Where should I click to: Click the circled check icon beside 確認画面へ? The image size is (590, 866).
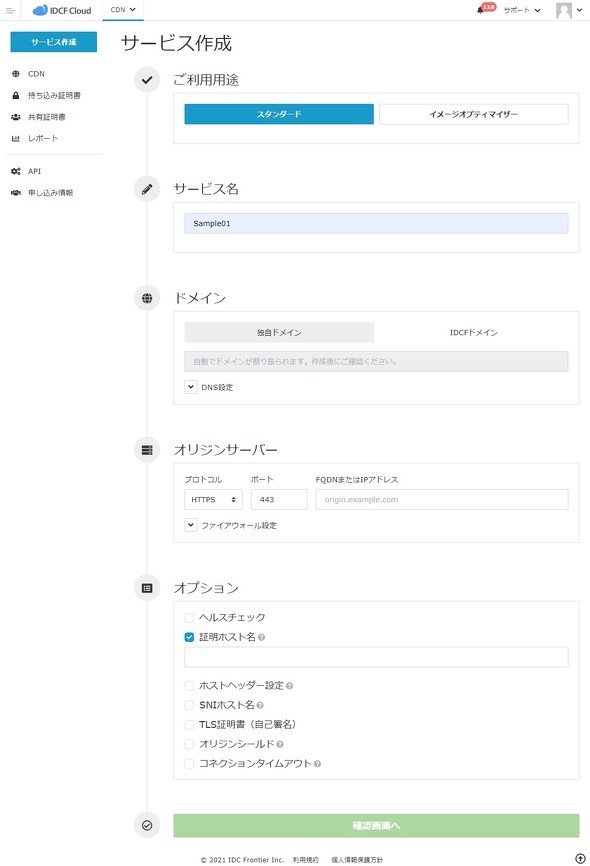[x=147, y=825]
